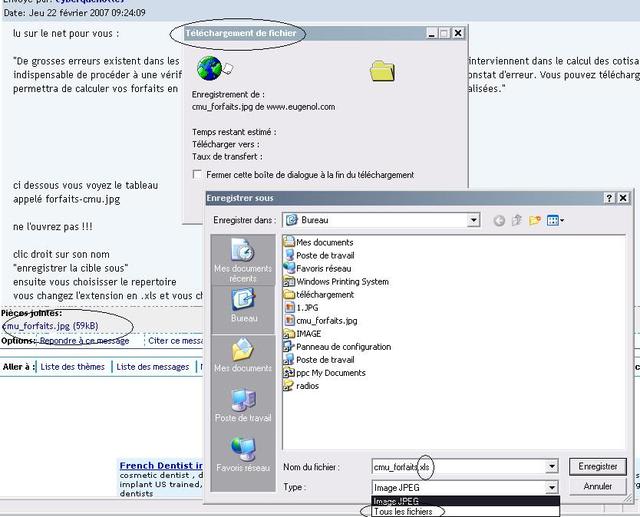Click the Enregistrer button

pyautogui.click(x=598, y=466)
